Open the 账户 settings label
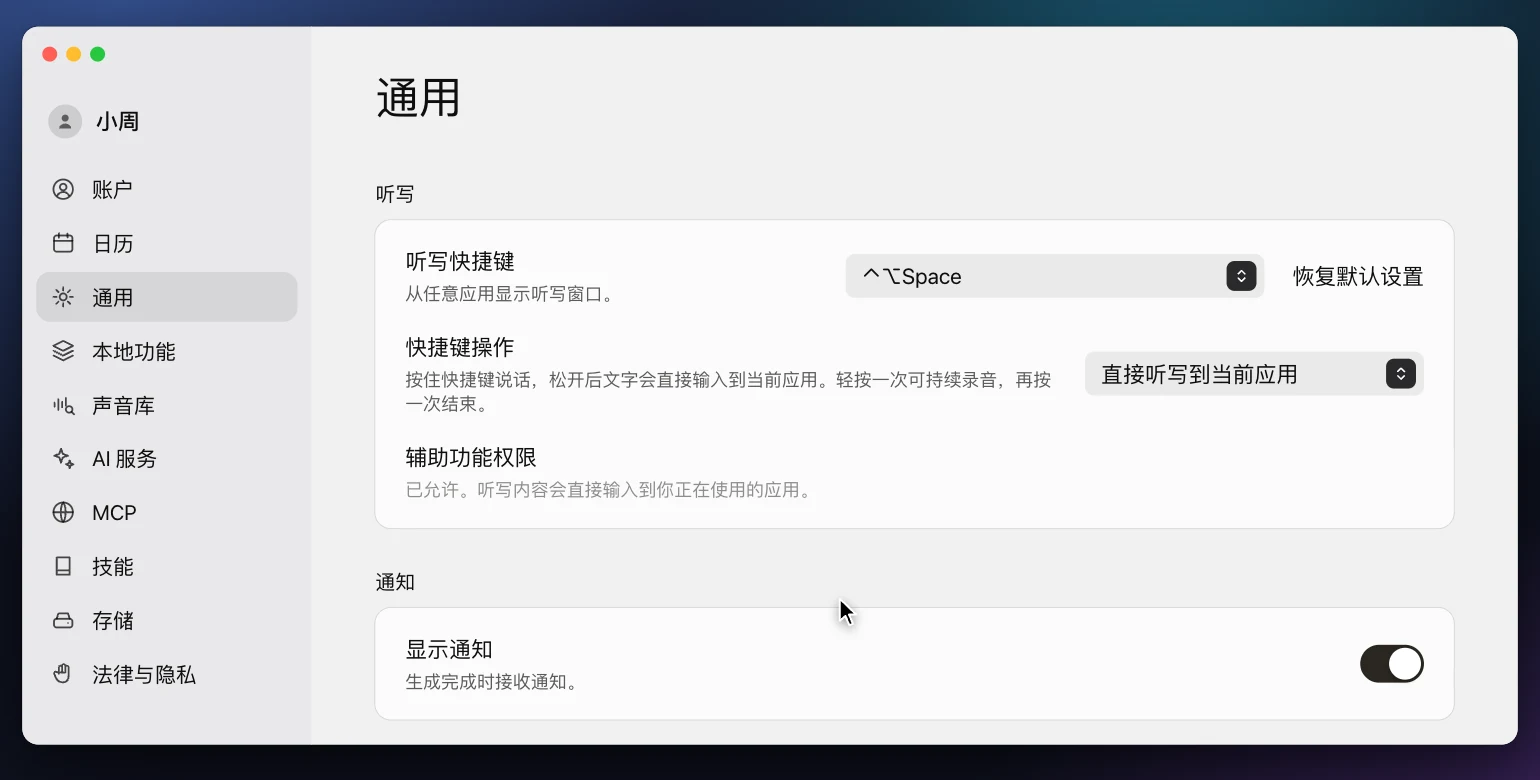 click(112, 189)
